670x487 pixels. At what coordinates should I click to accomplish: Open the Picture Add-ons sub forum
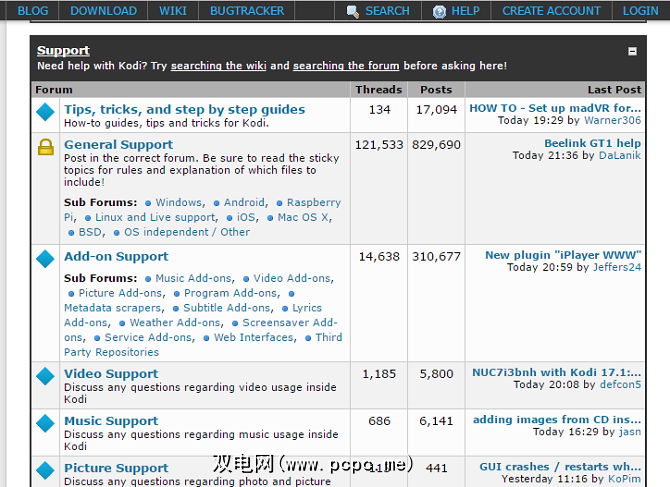(x=120, y=293)
